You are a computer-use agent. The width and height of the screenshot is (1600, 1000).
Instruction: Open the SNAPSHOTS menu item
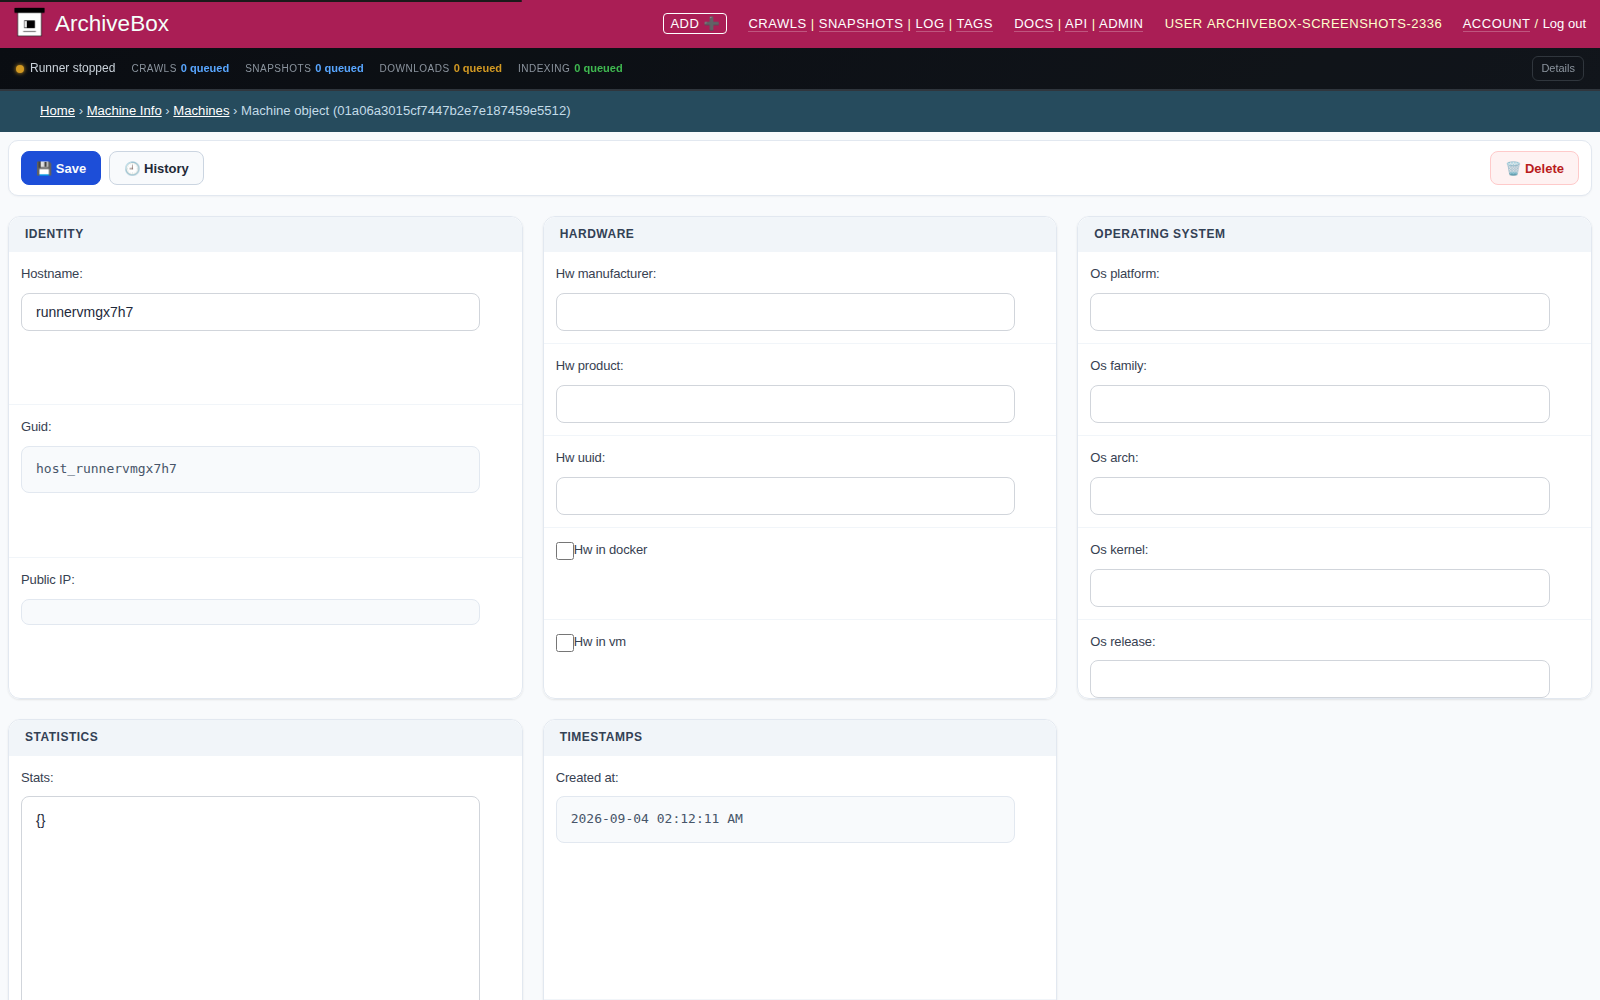click(x=860, y=23)
